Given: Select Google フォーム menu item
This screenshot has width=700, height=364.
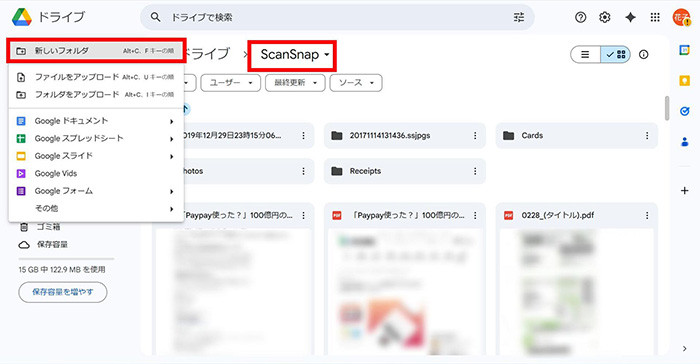Looking at the screenshot, I should (x=96, y=191).
